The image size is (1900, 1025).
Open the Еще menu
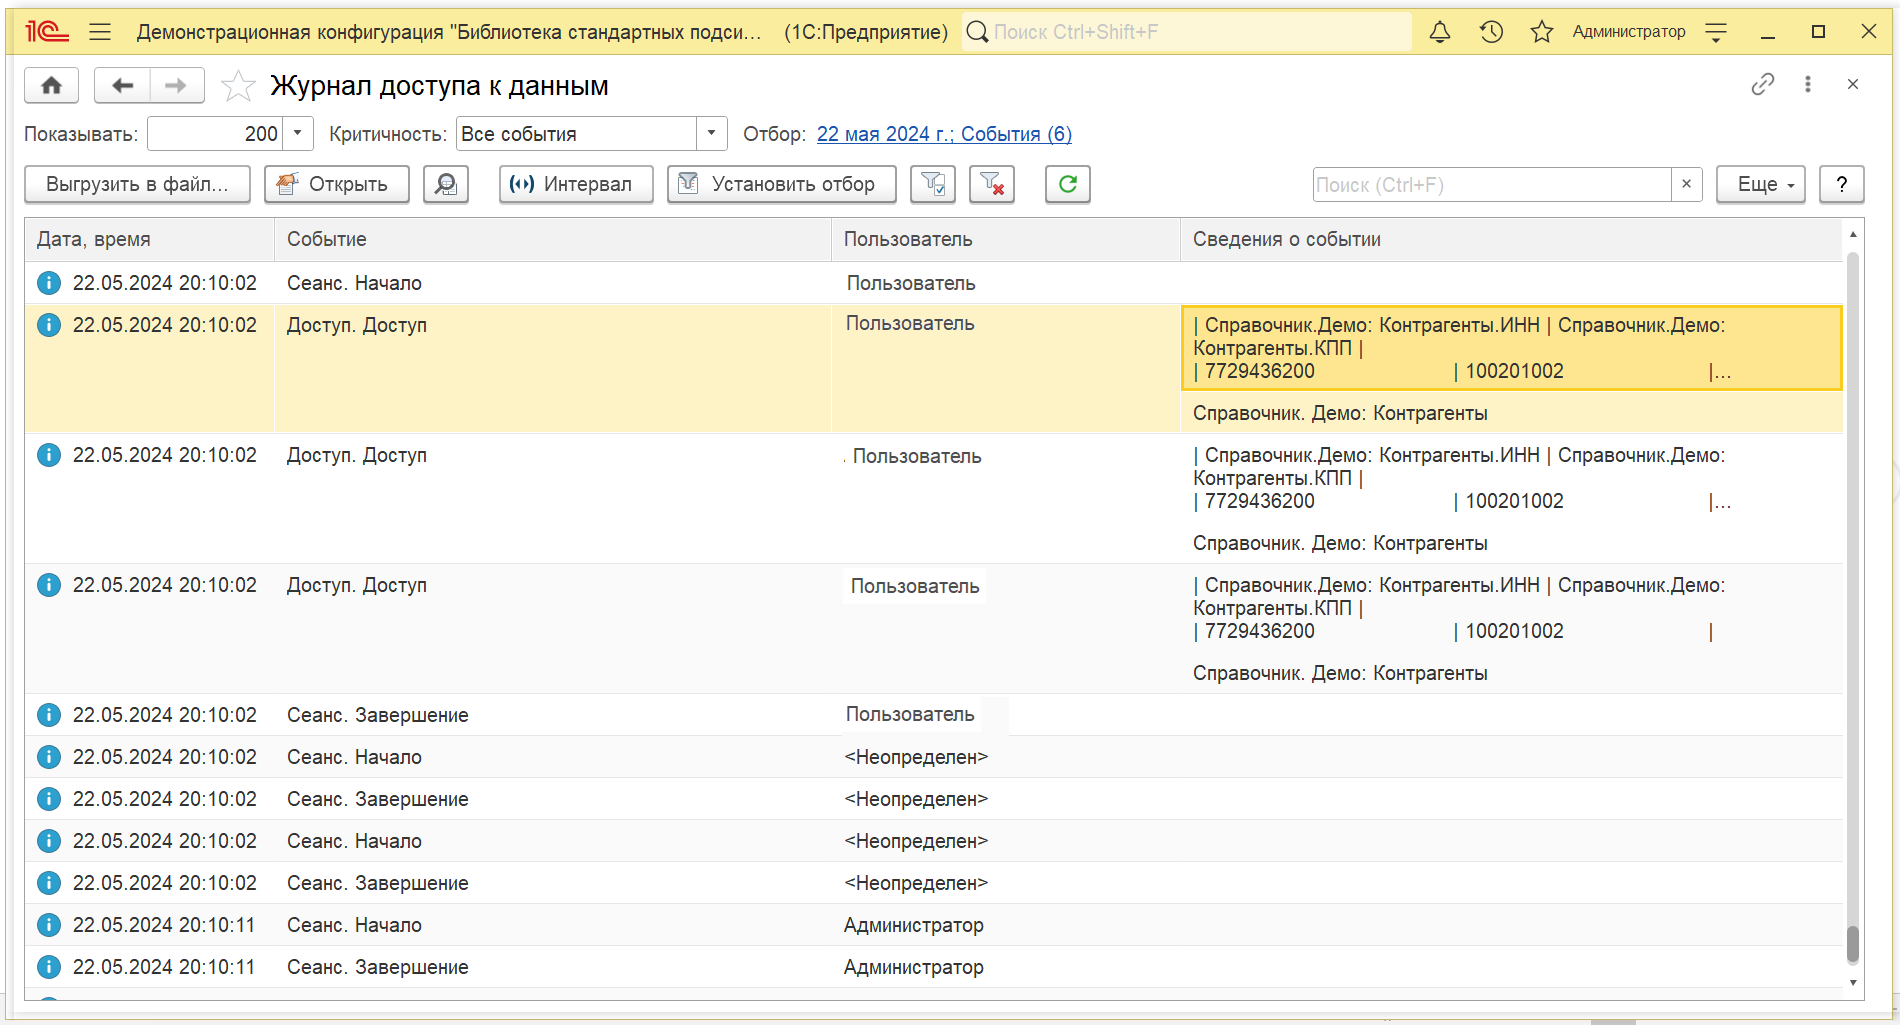(x=1761, y=184)
